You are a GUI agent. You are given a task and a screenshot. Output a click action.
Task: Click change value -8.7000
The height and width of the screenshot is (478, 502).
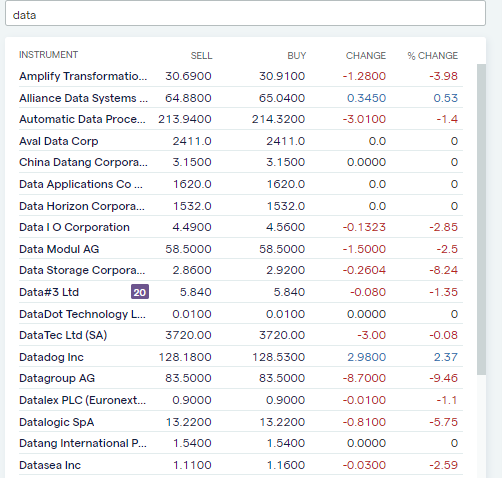pos(364,378)
